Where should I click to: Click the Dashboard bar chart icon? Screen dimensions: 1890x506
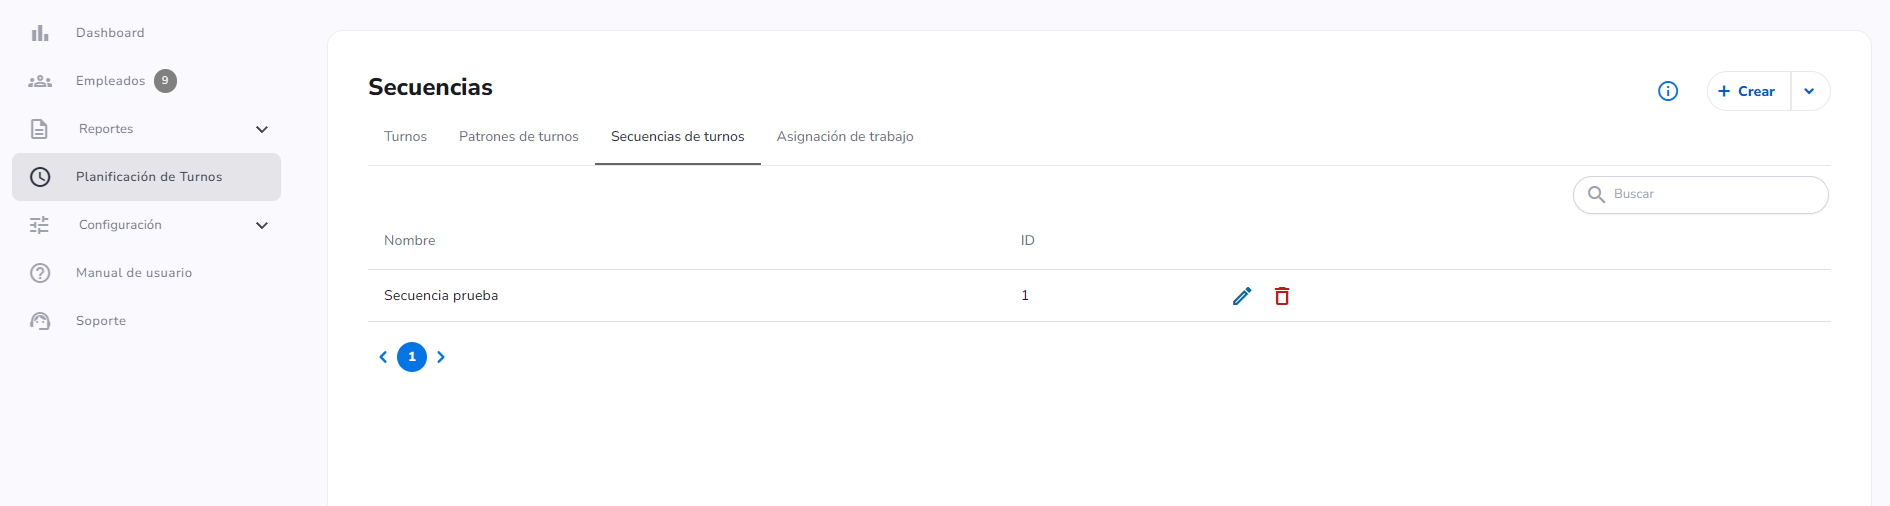[x=40, y=33]
